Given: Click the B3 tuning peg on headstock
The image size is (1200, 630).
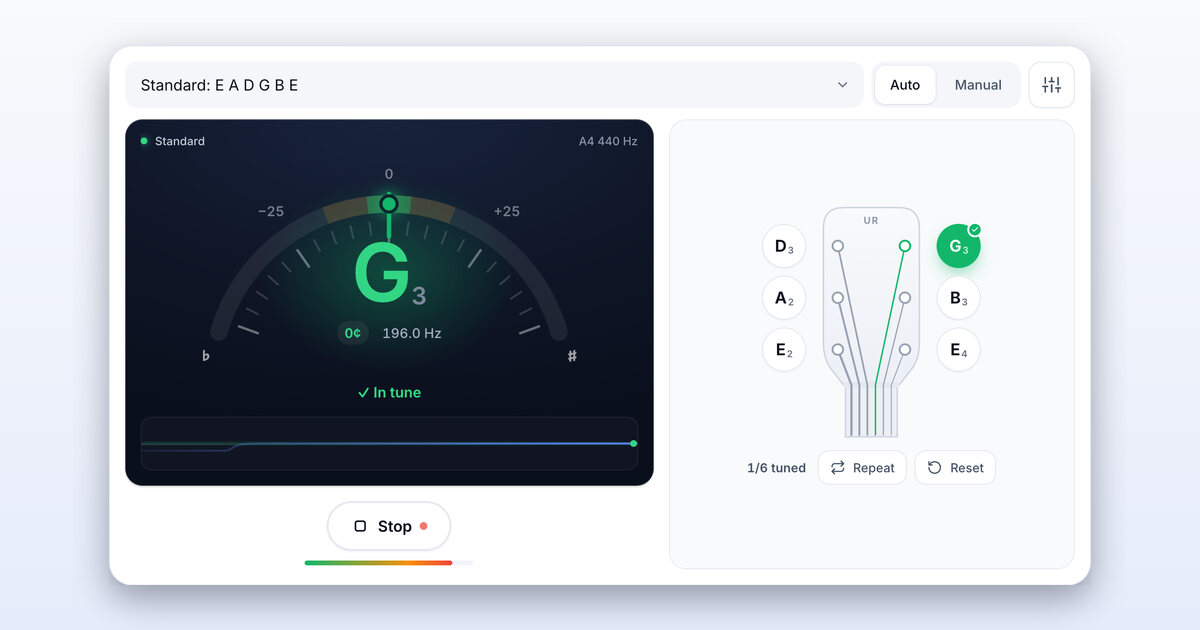Looking at the screenshot, I should [x=905, y=298].
